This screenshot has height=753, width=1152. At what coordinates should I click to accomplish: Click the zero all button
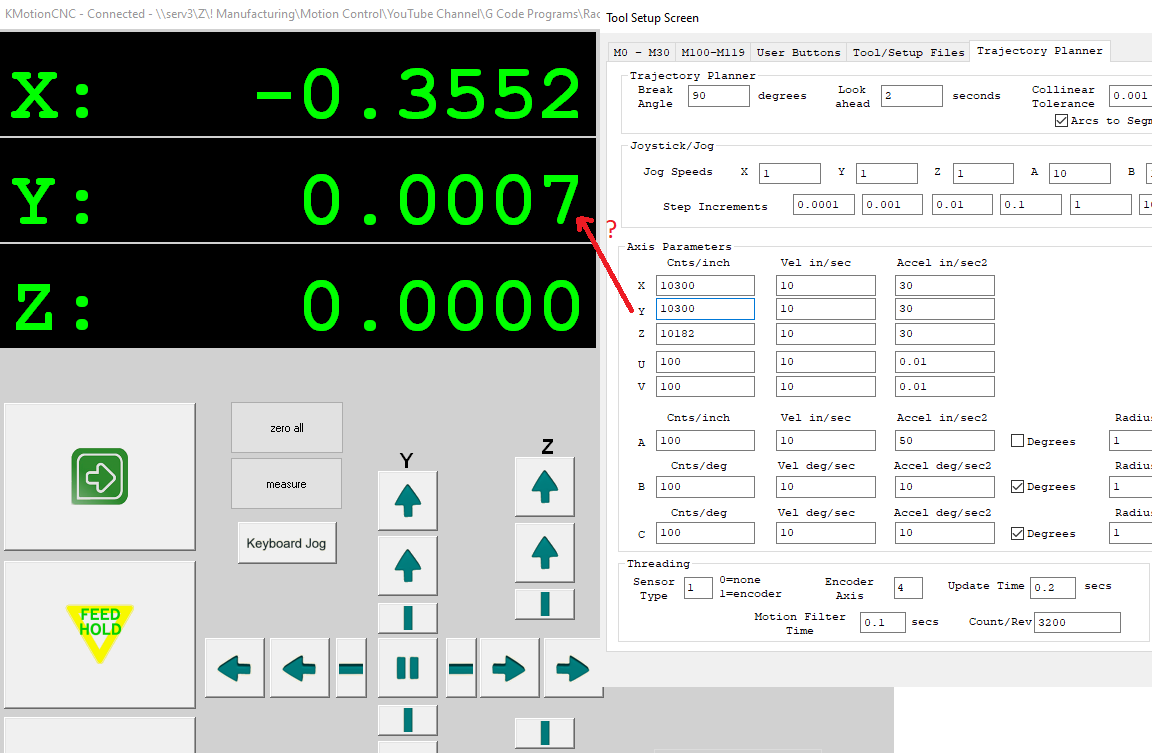coord(286,428)
